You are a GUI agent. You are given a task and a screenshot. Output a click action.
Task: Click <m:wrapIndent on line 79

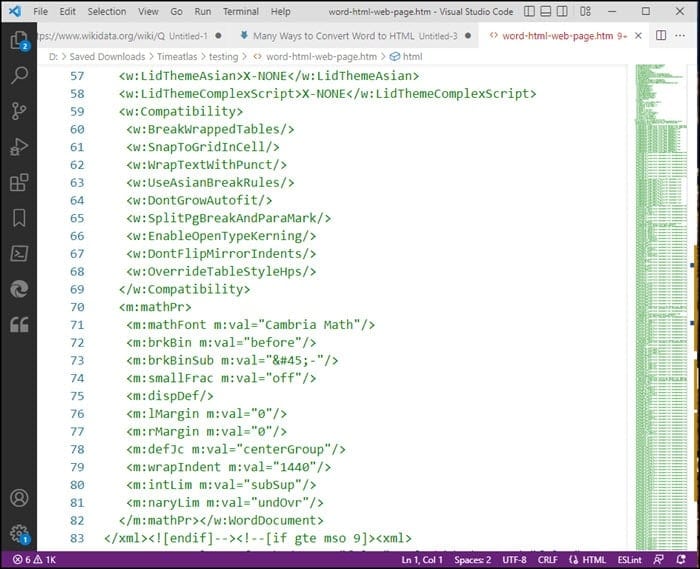(x=173, y=467)
